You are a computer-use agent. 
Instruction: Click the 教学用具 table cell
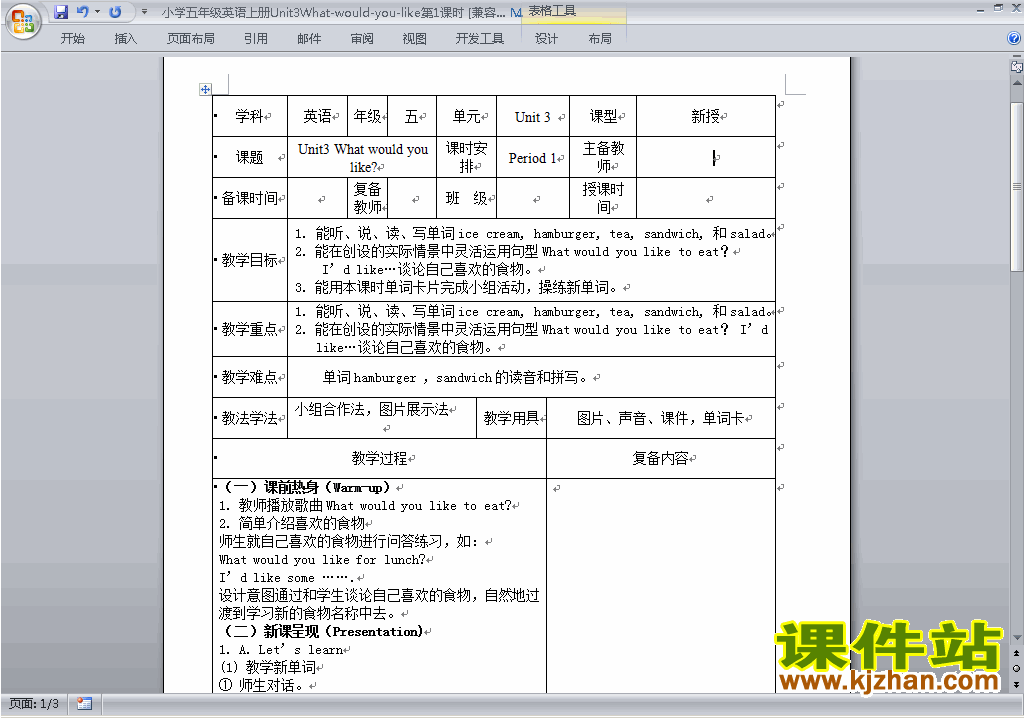coord(512,418)
